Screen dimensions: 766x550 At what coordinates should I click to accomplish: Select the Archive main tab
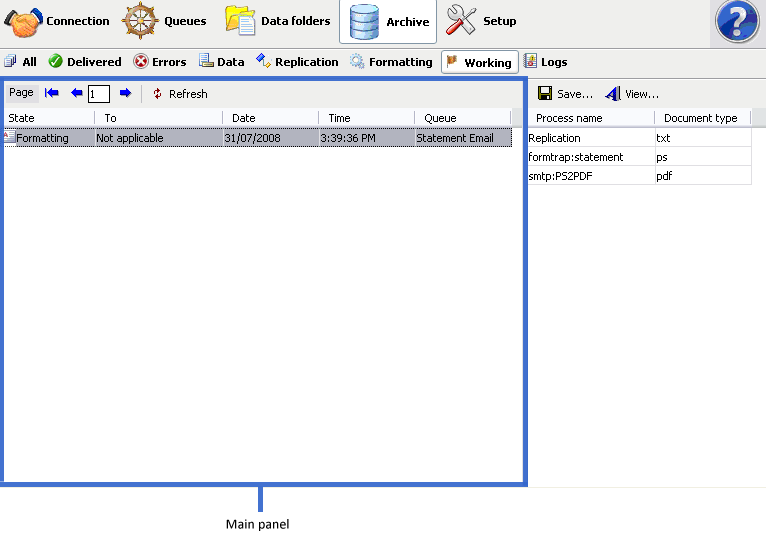[x=388, y=22]
